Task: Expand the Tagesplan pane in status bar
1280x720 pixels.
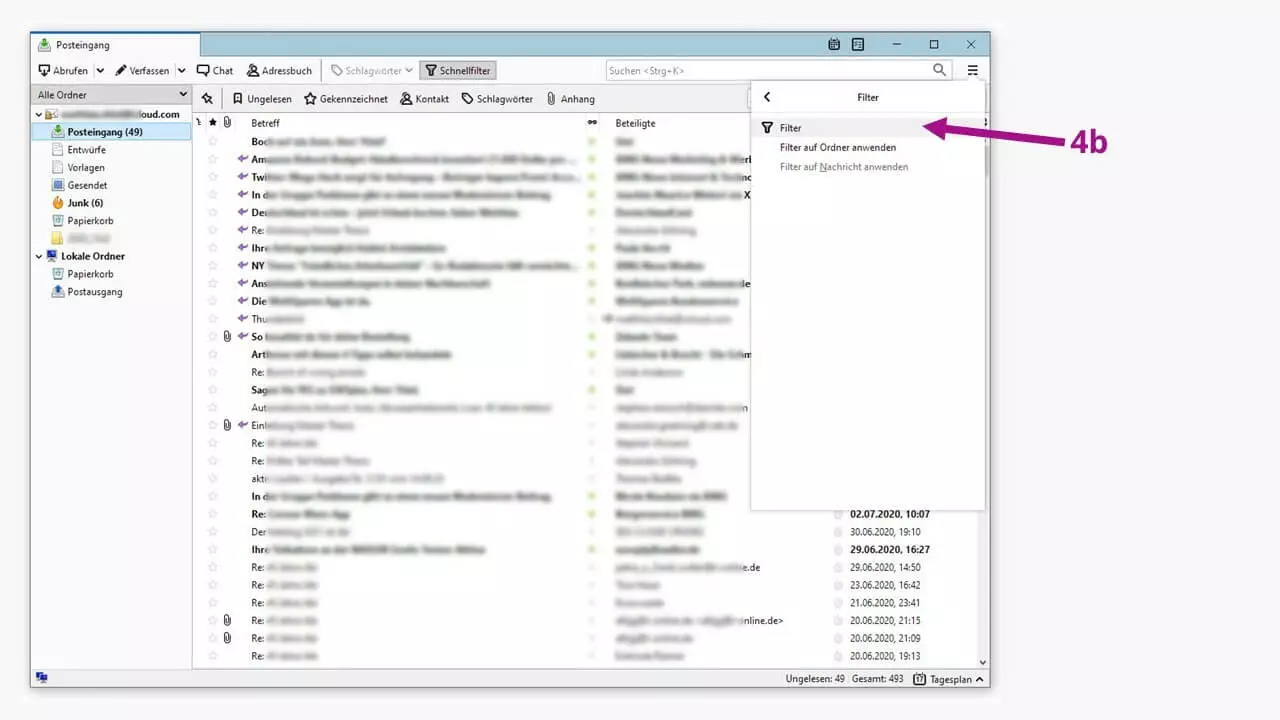Action: [949, 679]
